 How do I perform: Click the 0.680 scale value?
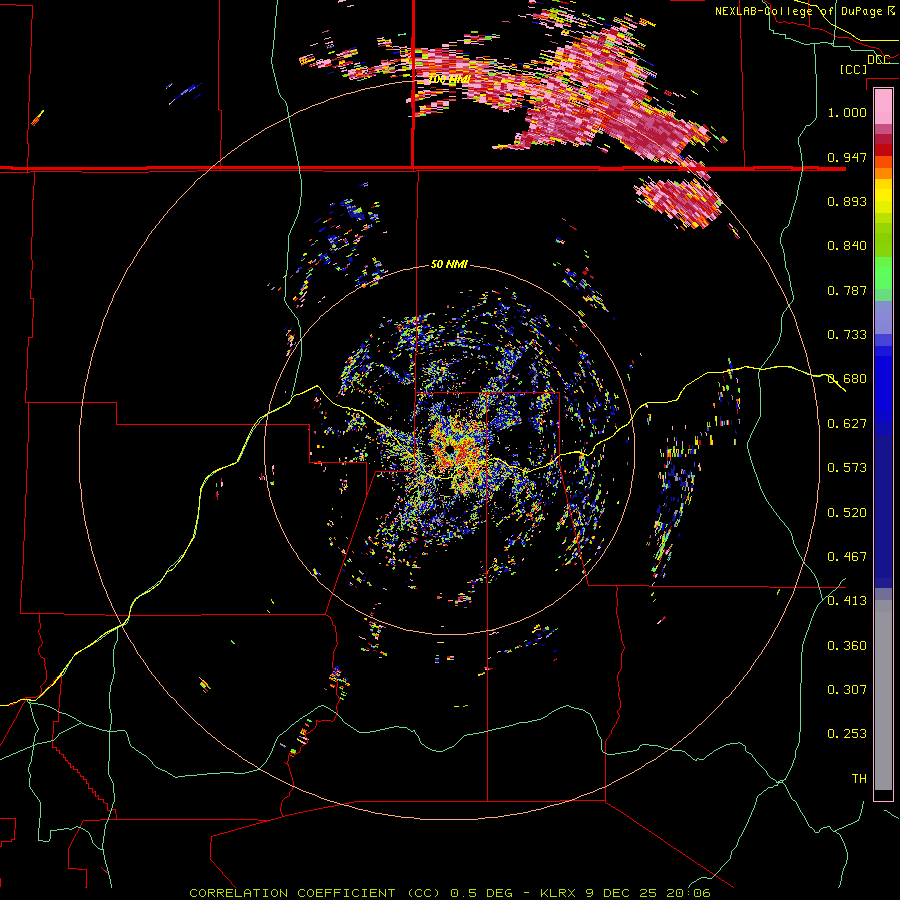[847, 379]
